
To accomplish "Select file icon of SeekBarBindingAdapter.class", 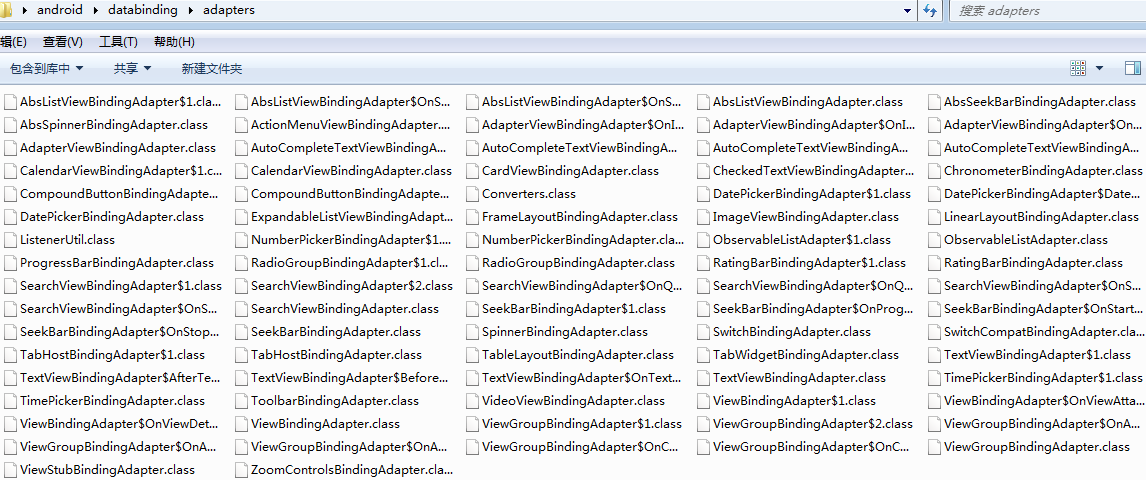I will coord(240,332).
